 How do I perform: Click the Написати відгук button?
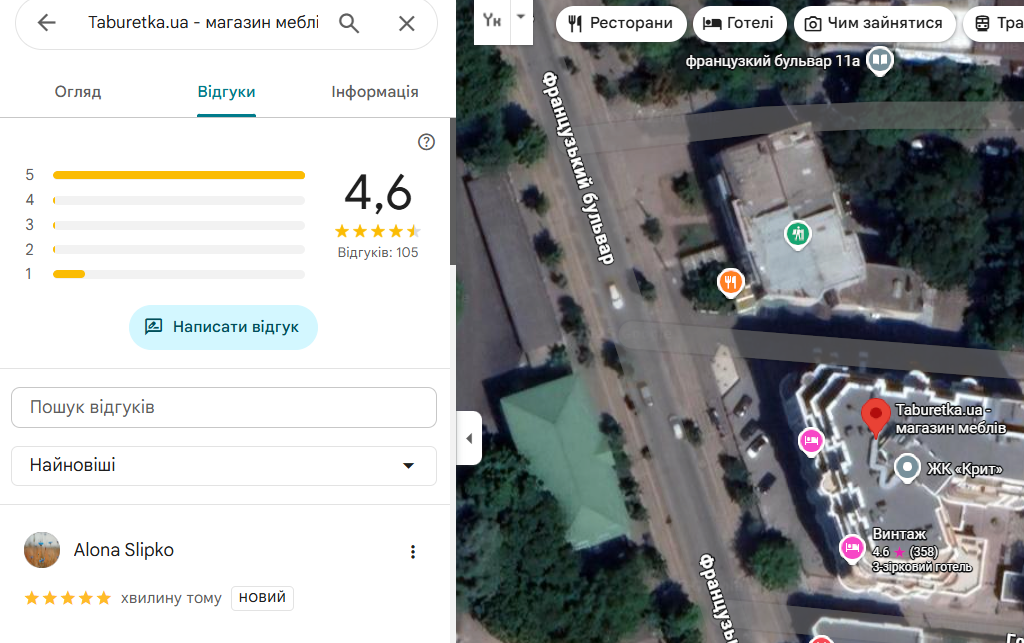point(223,327)
